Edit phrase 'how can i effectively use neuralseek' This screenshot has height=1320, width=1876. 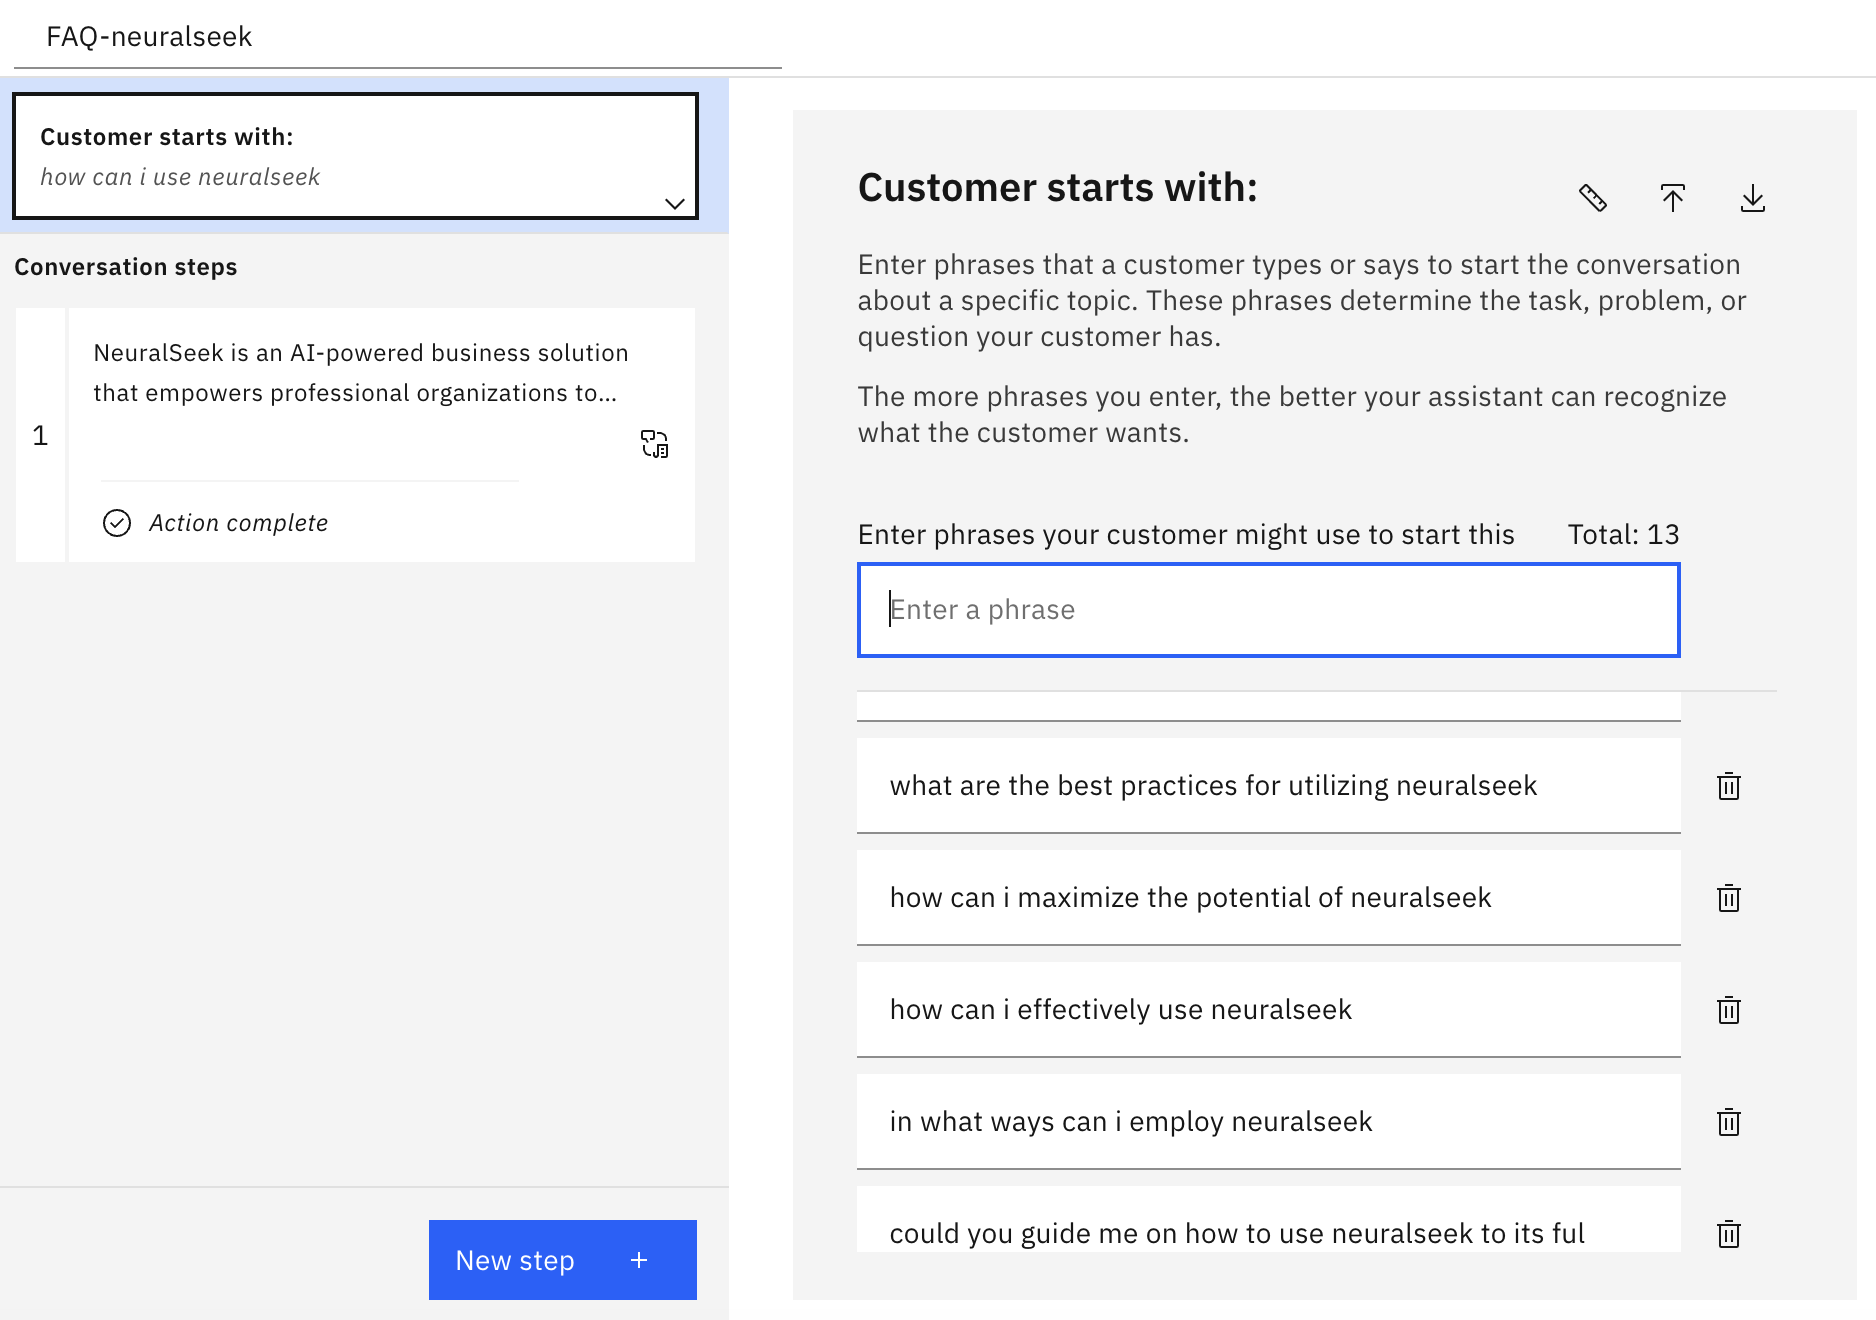(1269, 1010)
